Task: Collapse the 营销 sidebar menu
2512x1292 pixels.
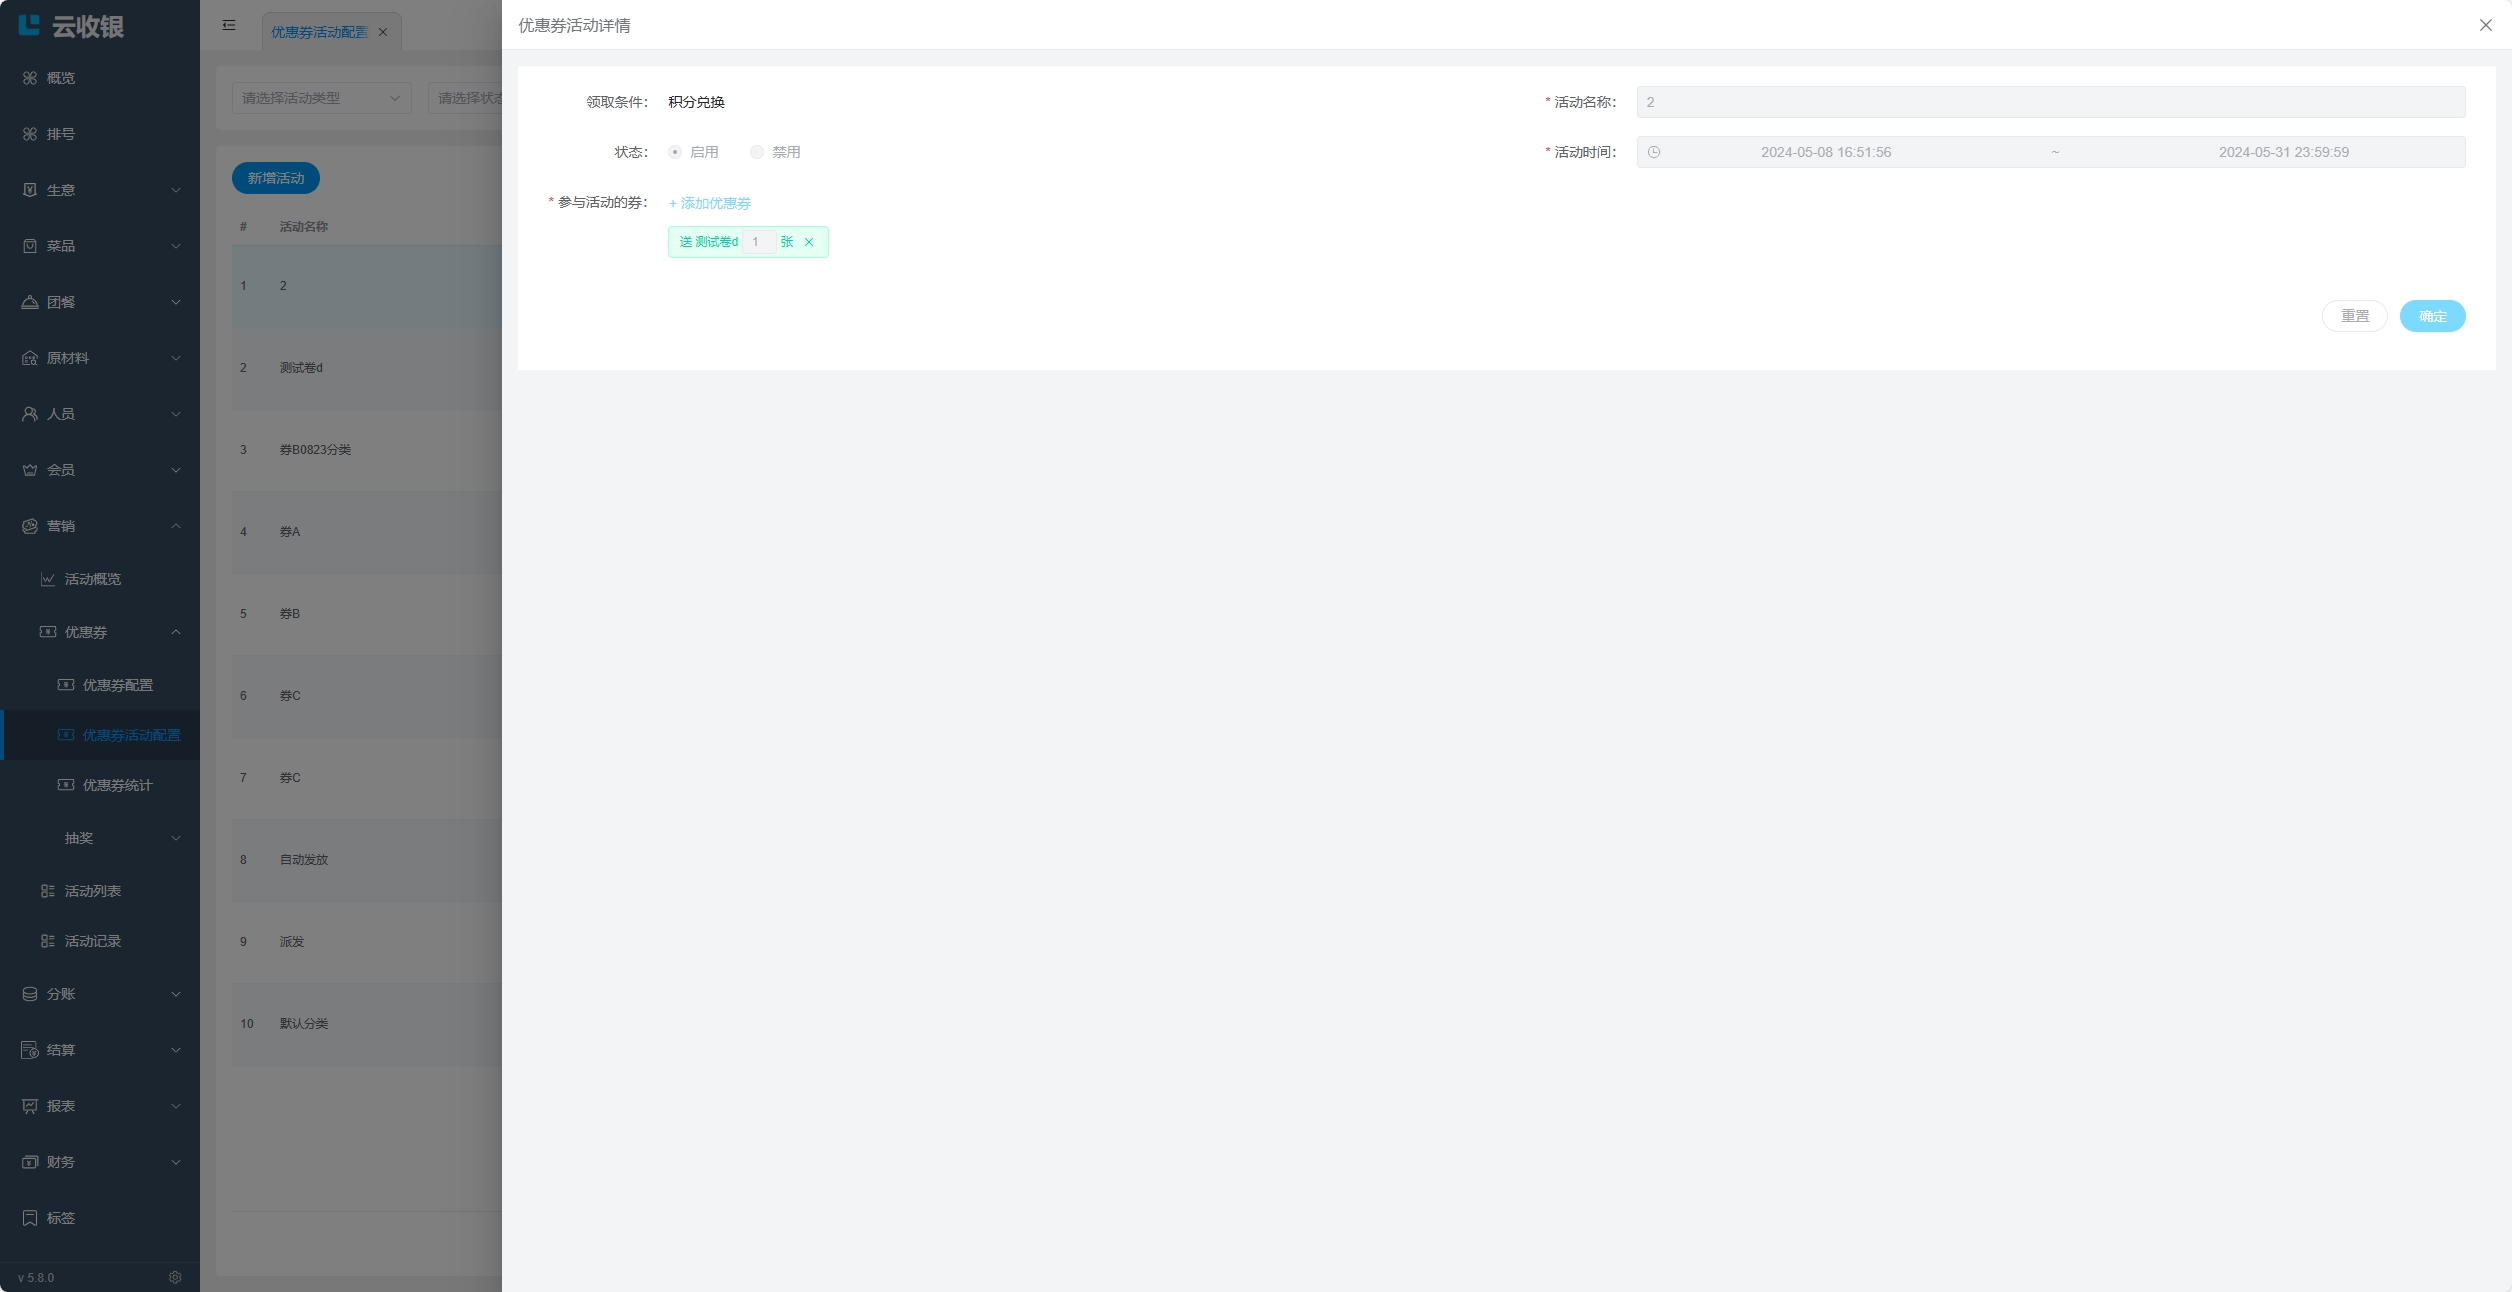Action: 100,526
